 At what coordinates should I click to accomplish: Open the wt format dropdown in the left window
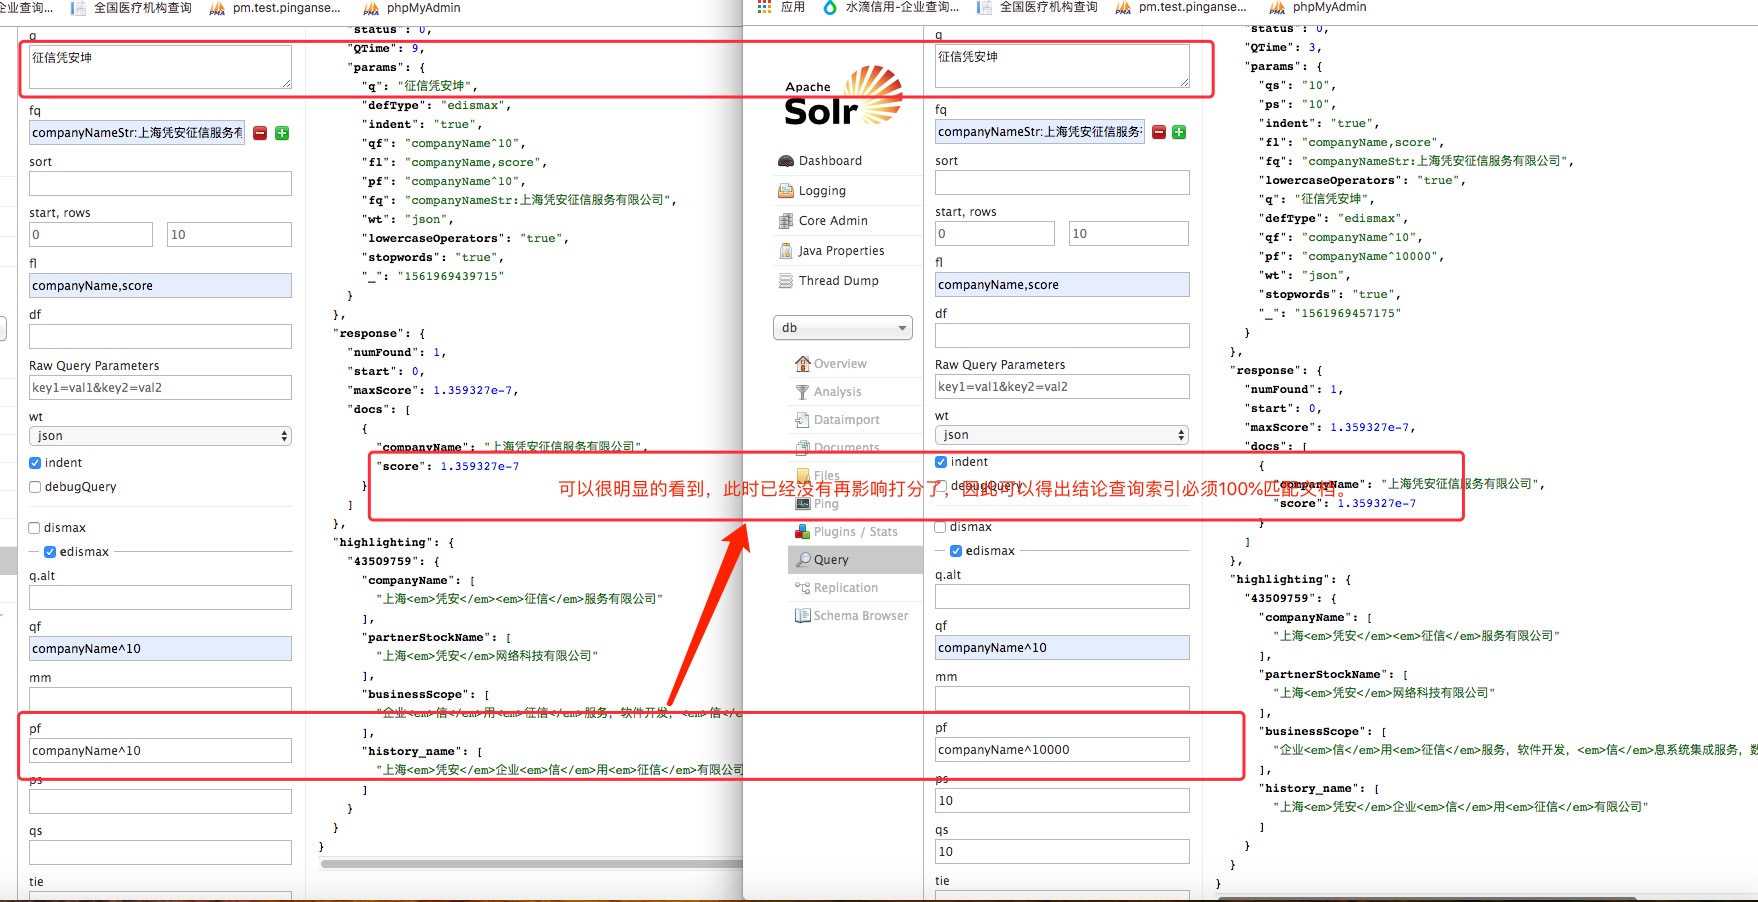160,436
